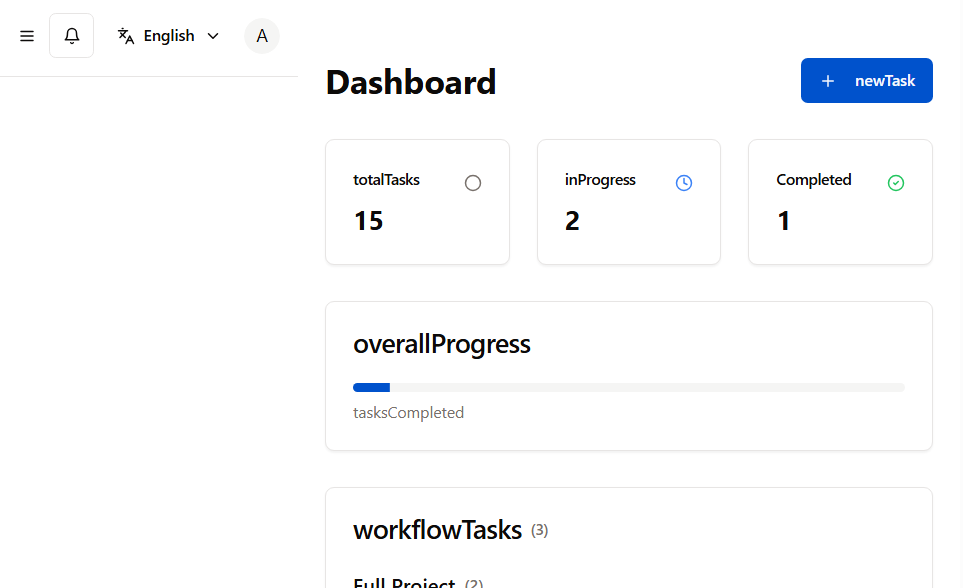The image size is (963, 588).
Task: Click the clock icon on inProgress card
Action: tap(684, 183)
